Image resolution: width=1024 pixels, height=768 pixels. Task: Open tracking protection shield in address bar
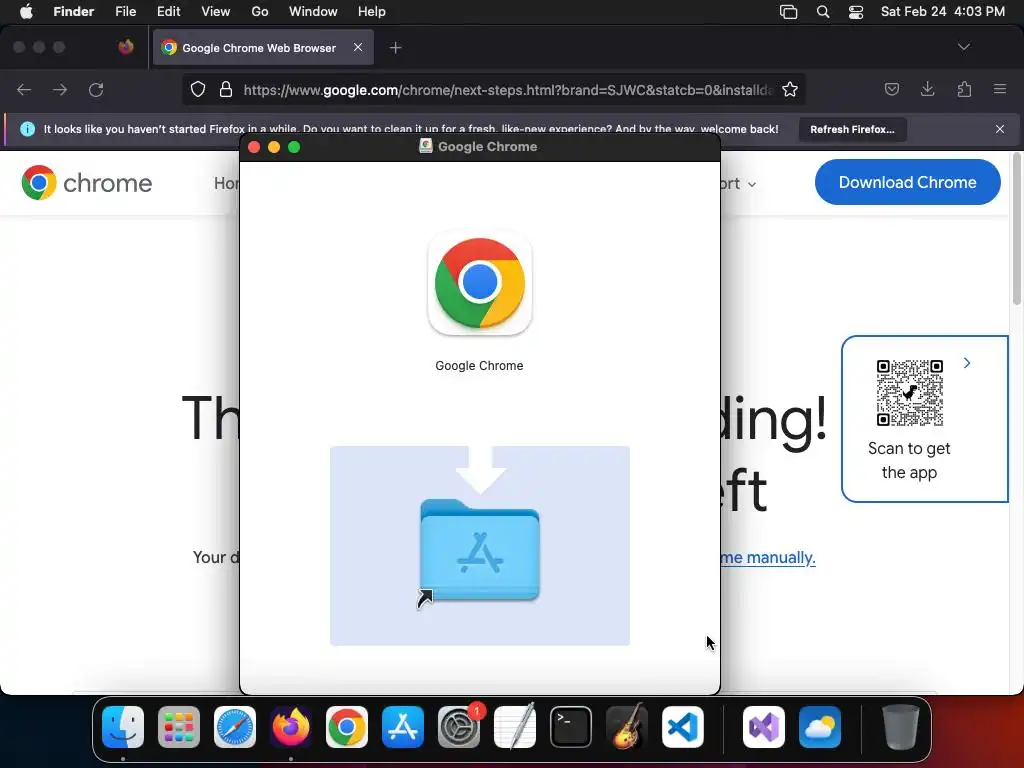(198, 89)
